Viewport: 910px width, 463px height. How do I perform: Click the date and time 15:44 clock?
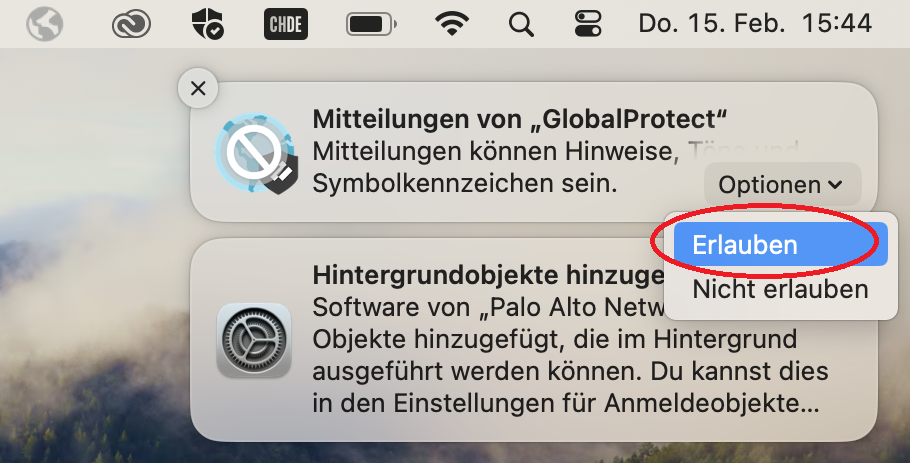755,24
